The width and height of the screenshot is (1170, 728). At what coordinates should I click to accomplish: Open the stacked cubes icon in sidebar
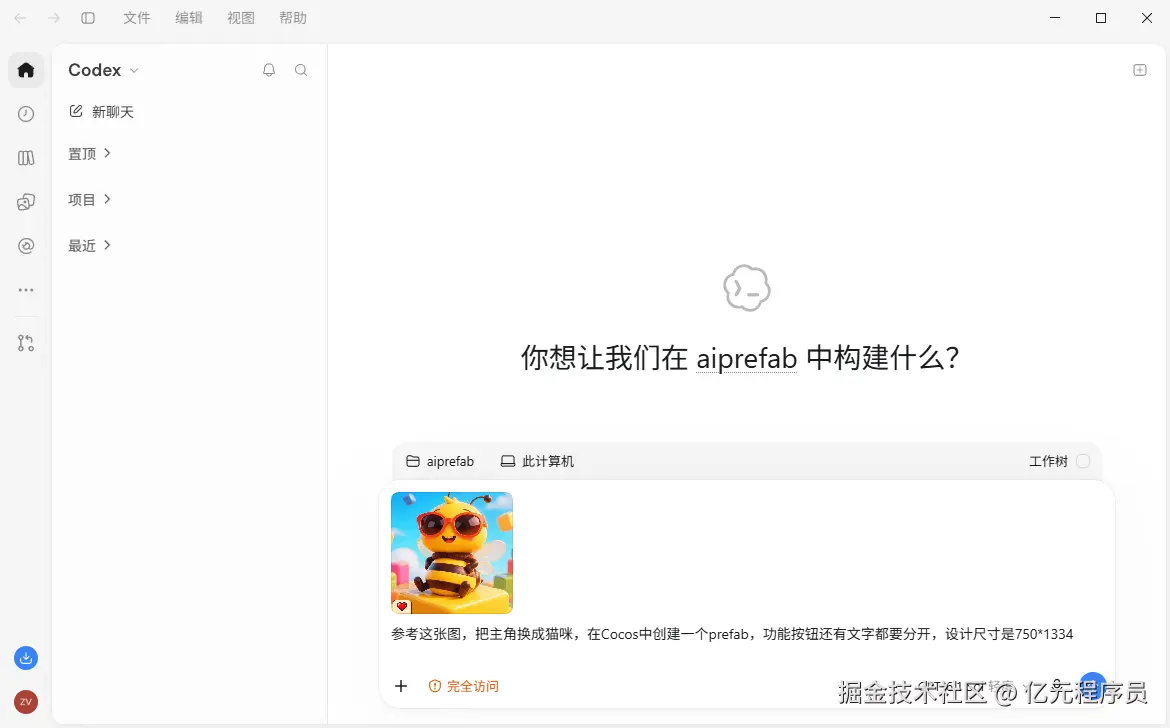click(x=26, y=202)
